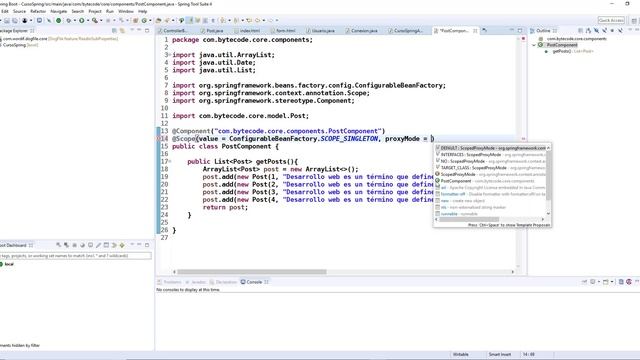This screenshot has width=640, height=360.
Task: Click the Collapse All icon in Package Explorer
Action: [x=114, y=31]
